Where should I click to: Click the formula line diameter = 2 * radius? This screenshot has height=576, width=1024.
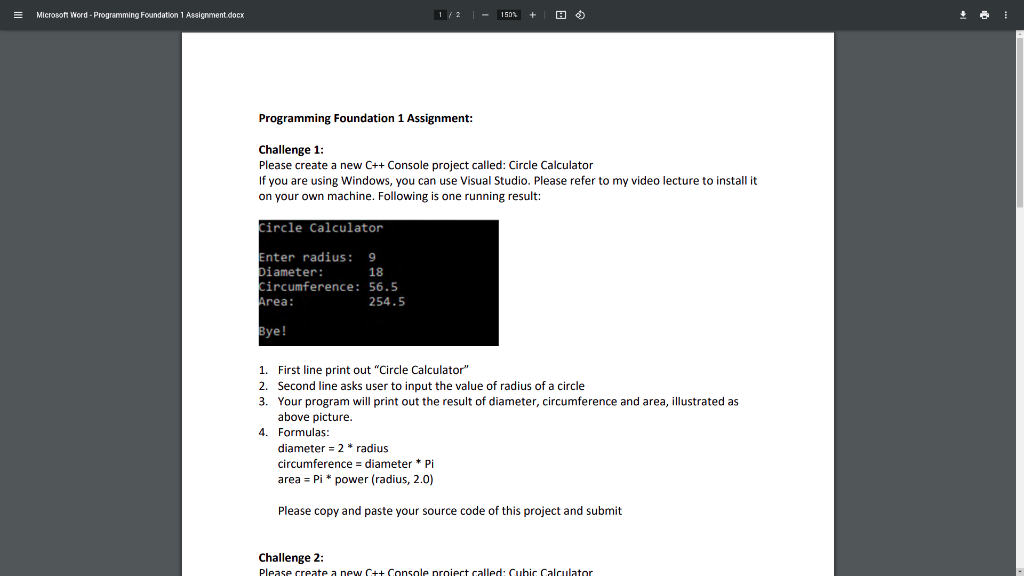[x=333, y=448]
